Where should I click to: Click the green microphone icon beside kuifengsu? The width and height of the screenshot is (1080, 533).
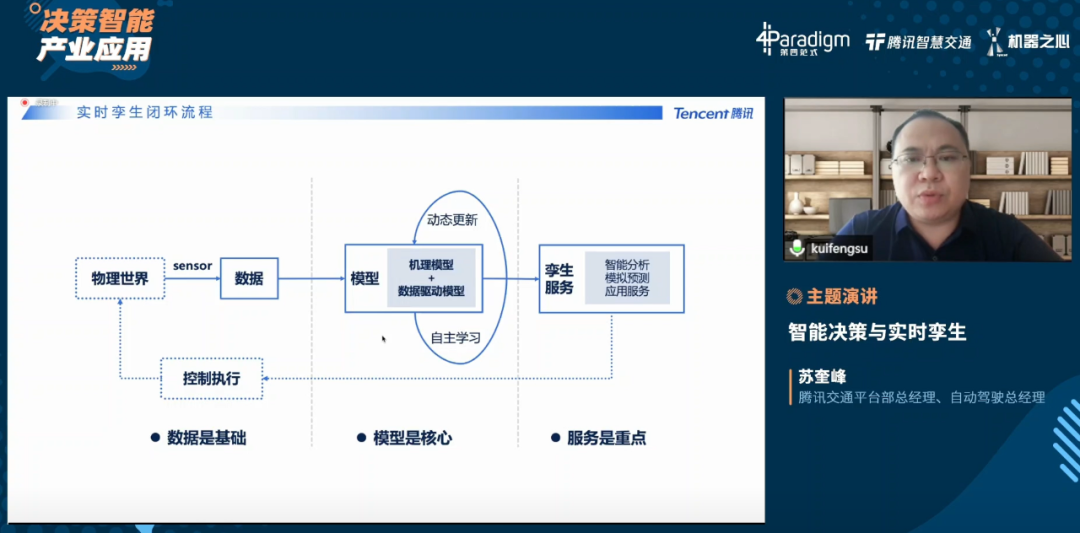point(798,247)
